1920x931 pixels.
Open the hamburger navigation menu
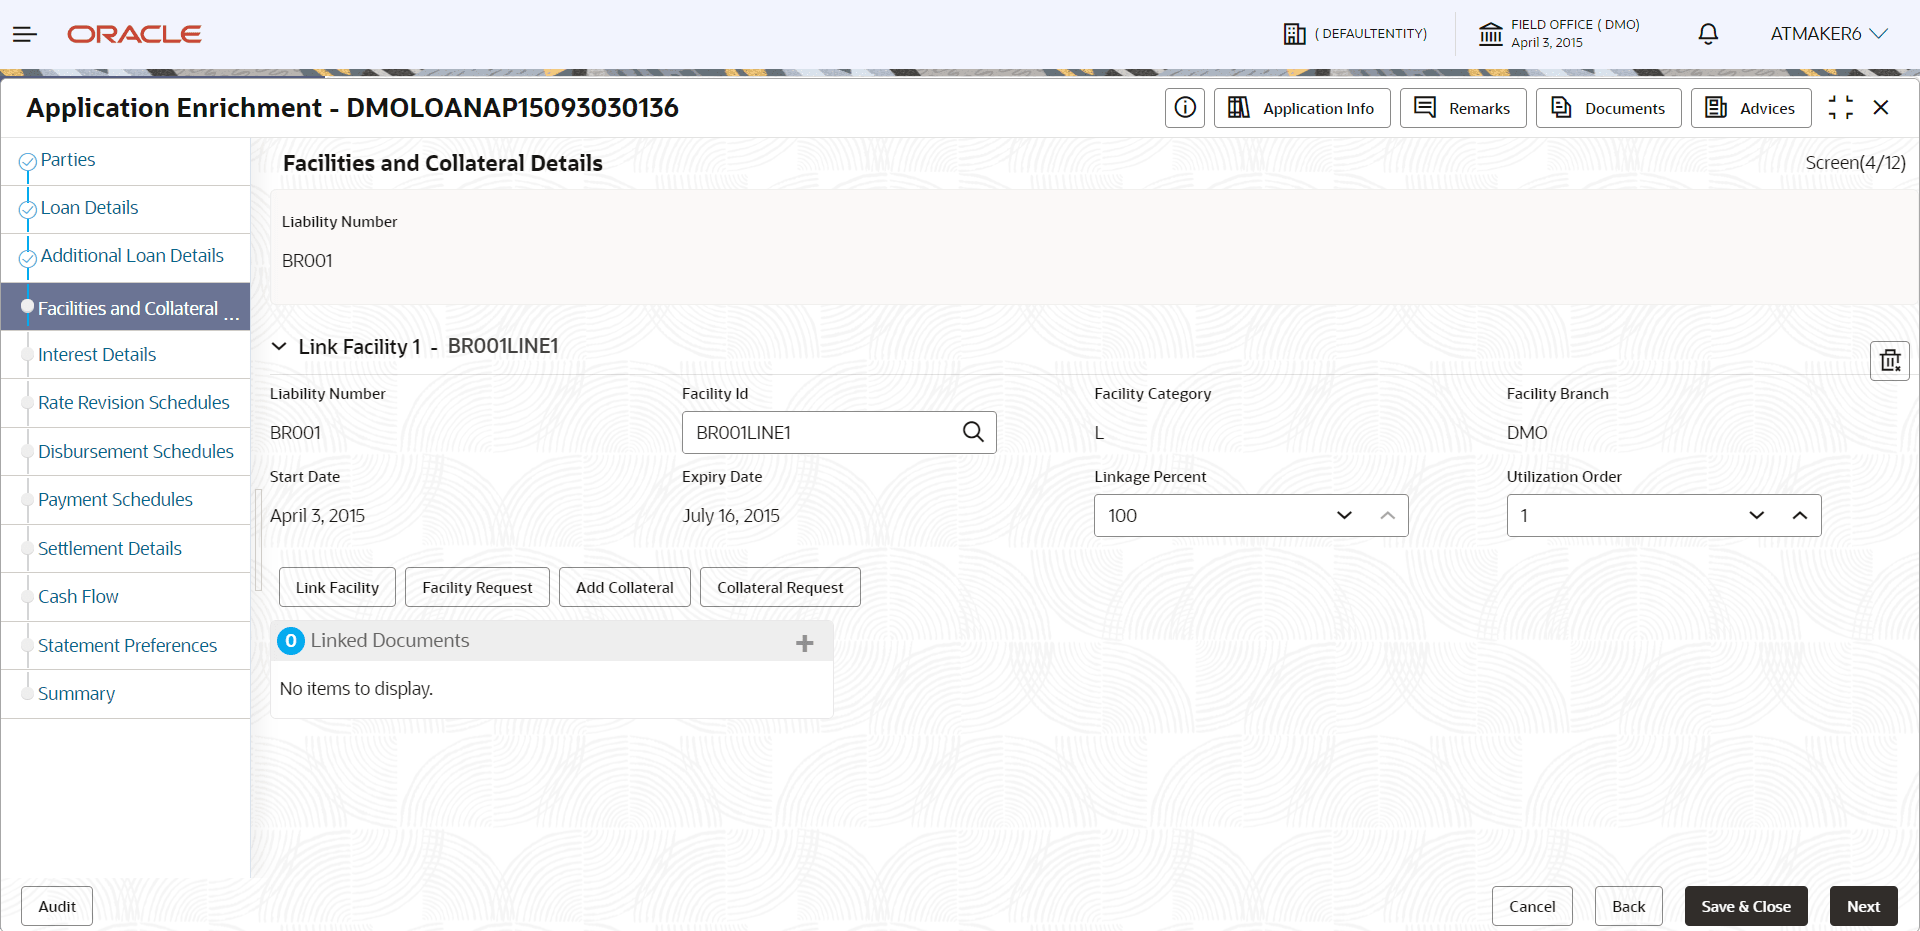25,34
